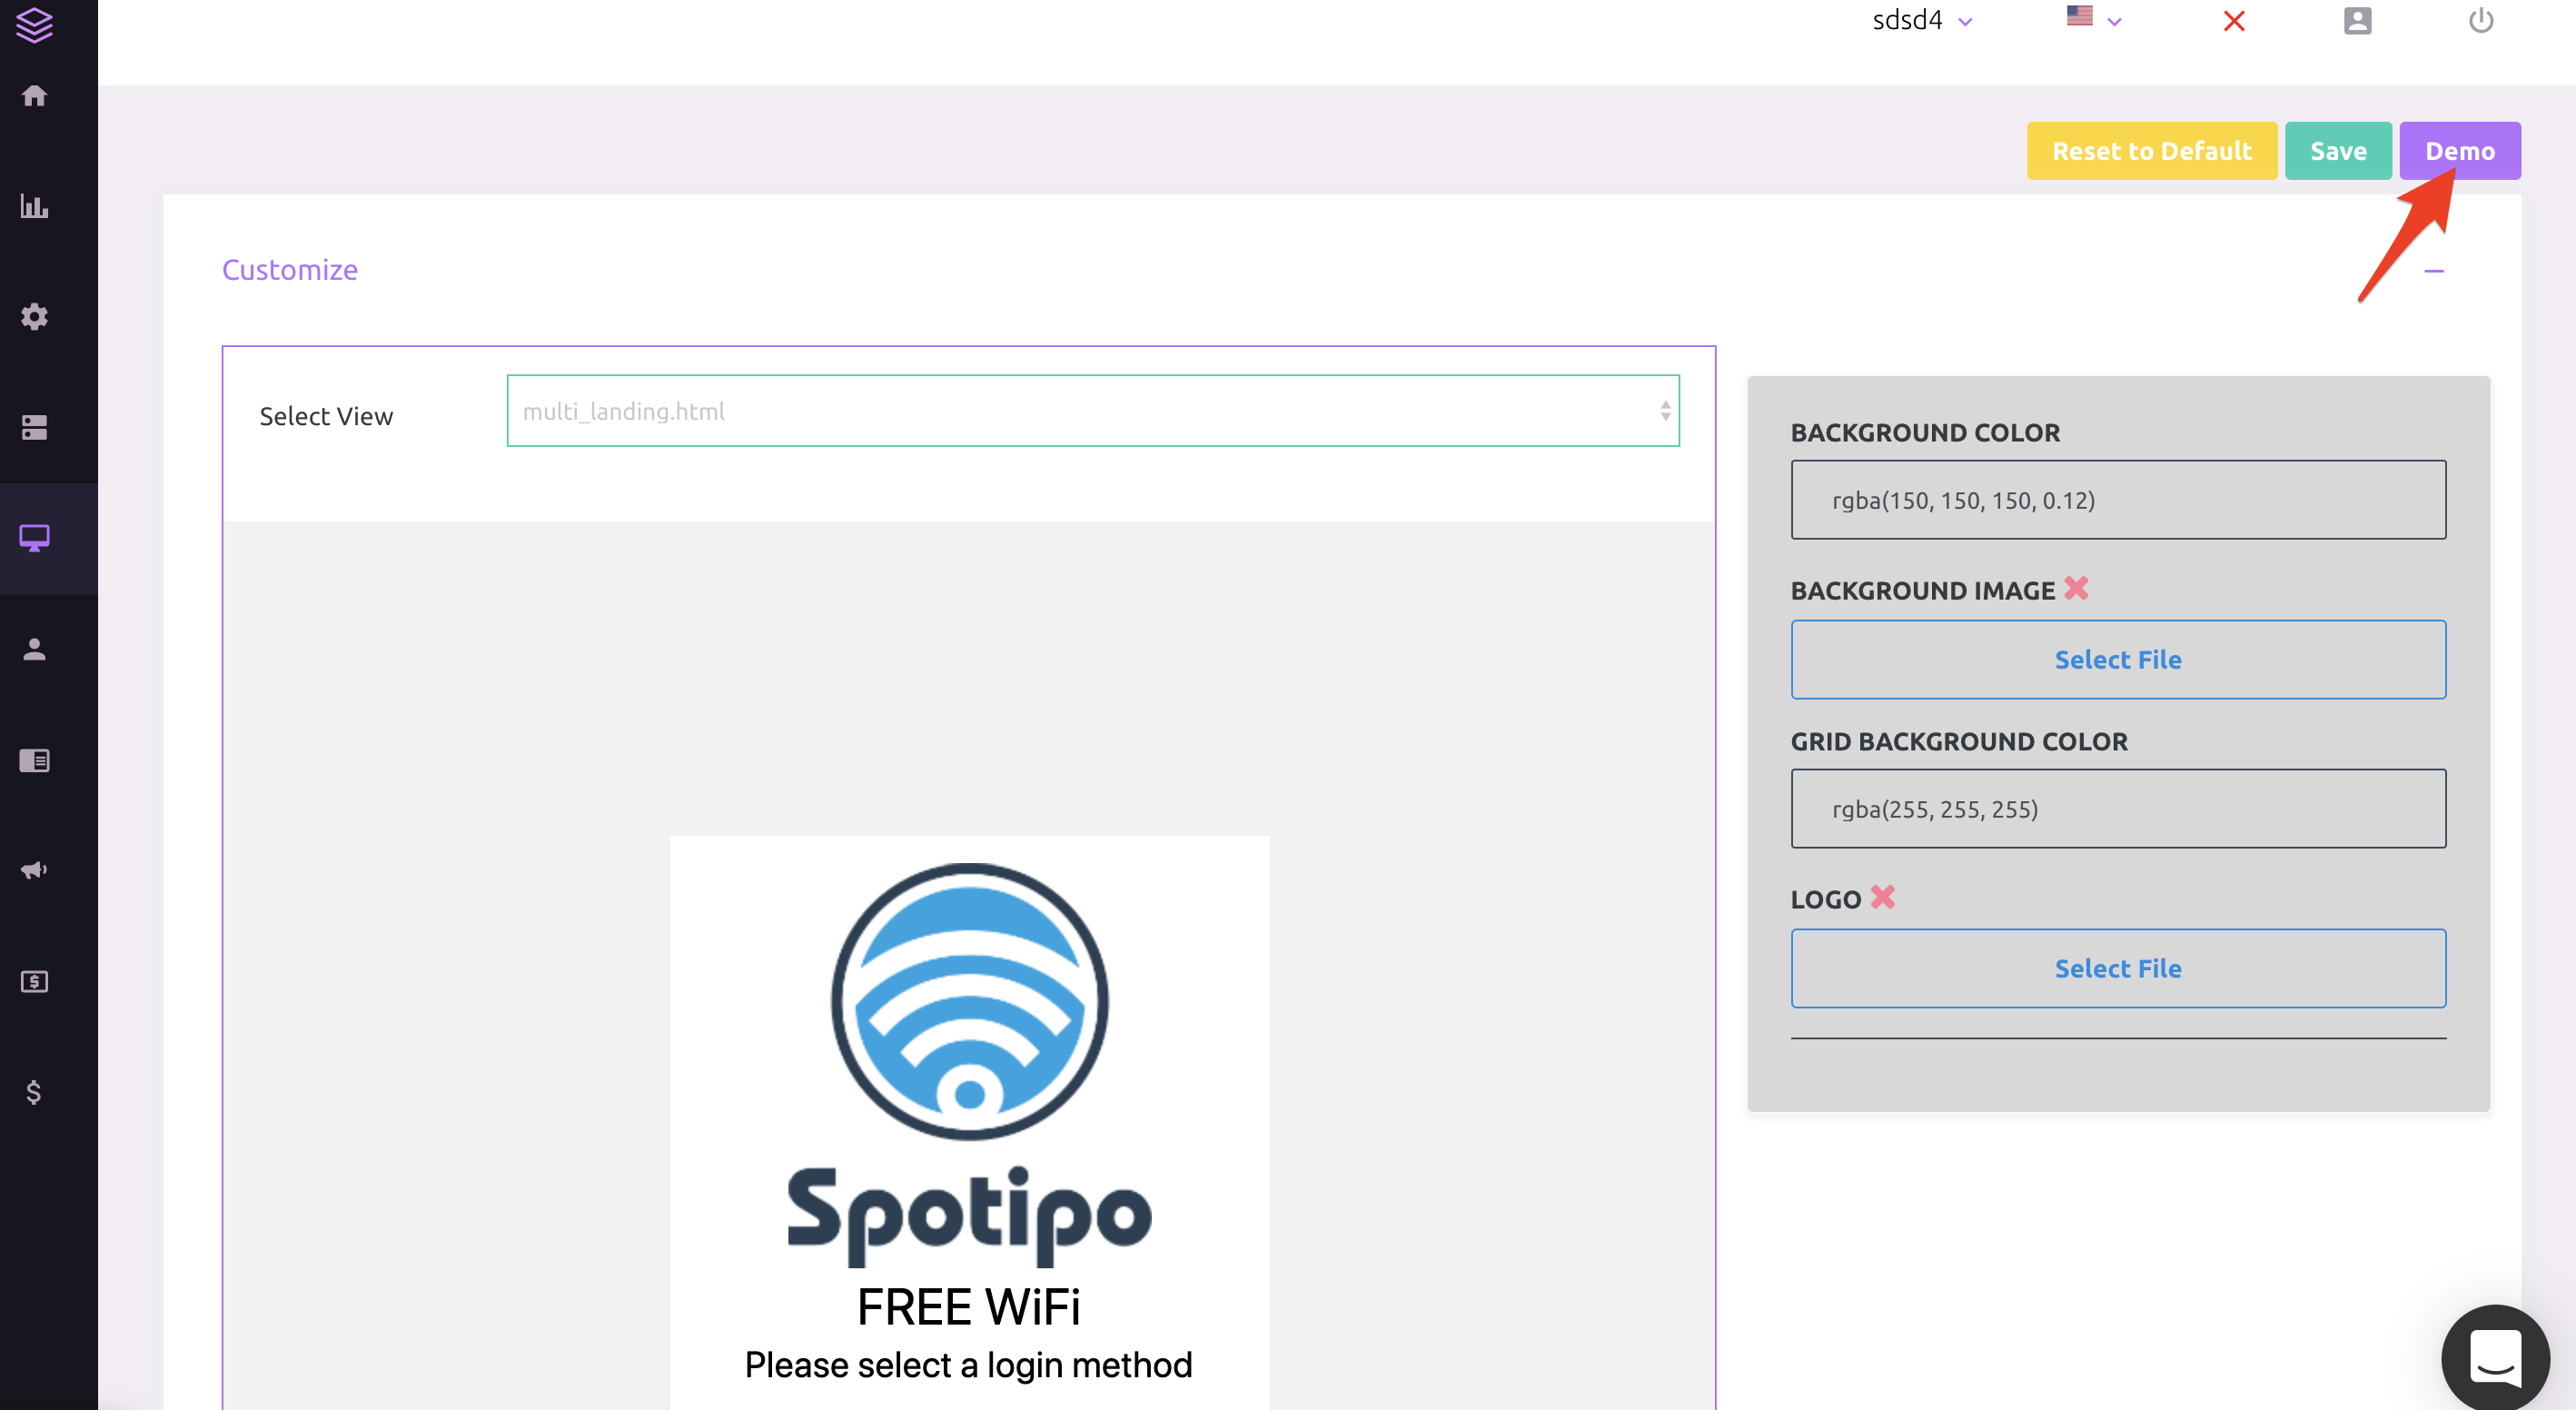Screen dimensions: 2576x1410
Task: Remove background image with pink X
Action: pos(2076,588)
